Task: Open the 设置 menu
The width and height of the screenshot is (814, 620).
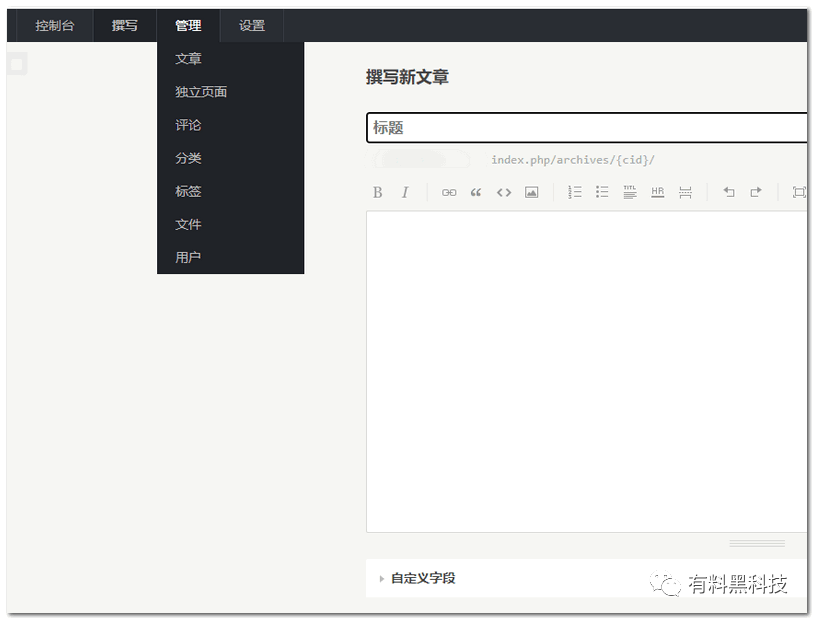Action: (251, 25)
